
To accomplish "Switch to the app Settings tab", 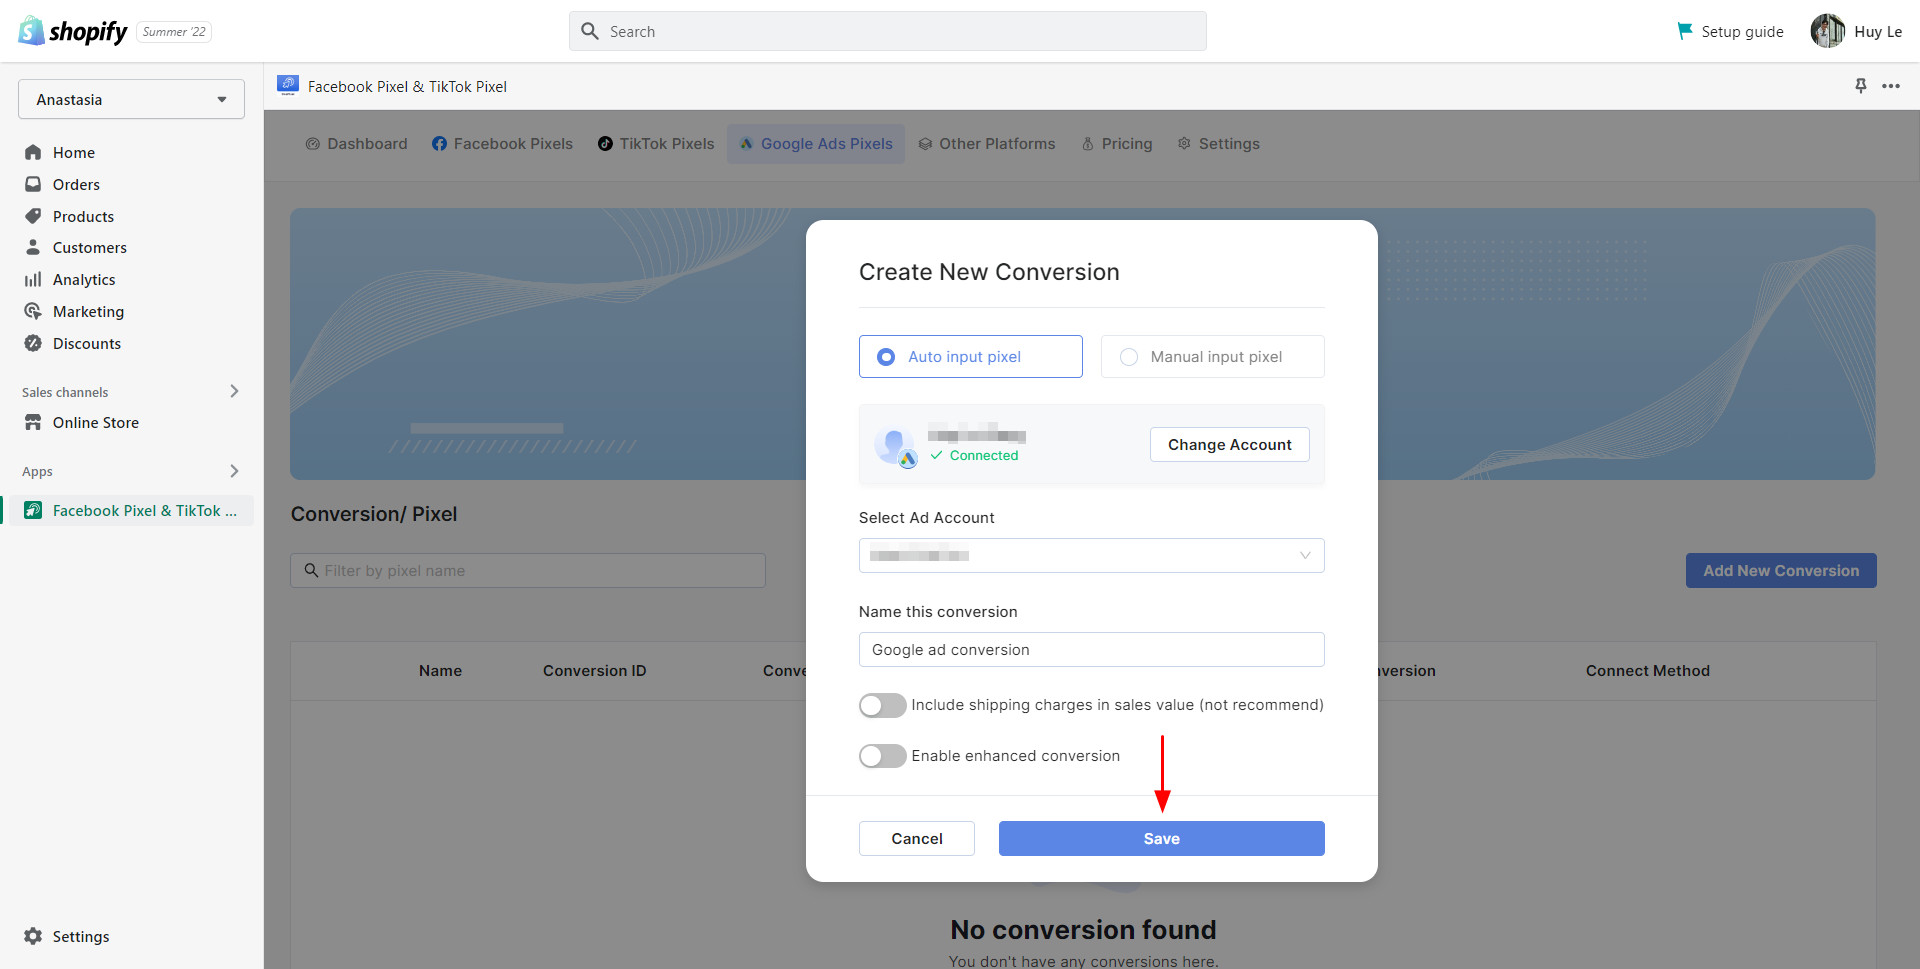I will [x=1219, y=143].
